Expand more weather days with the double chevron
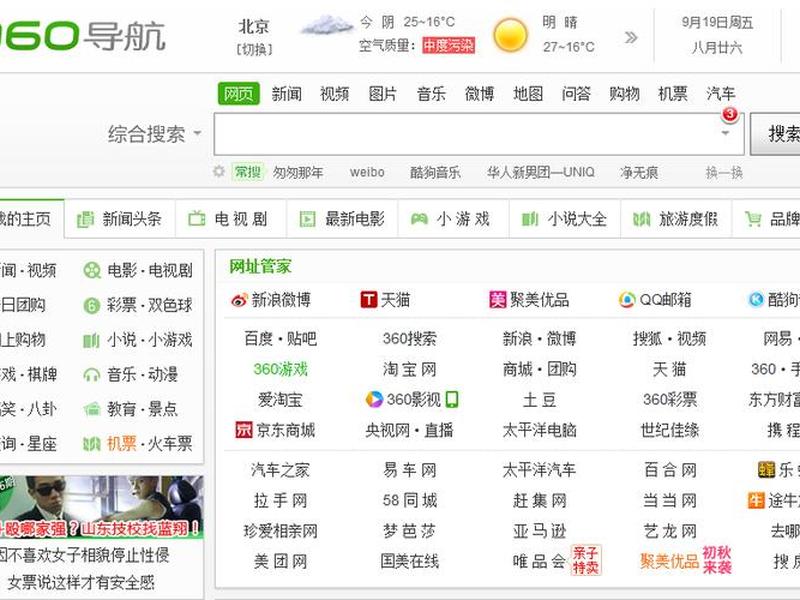800x600 pixels. point(631,37)
